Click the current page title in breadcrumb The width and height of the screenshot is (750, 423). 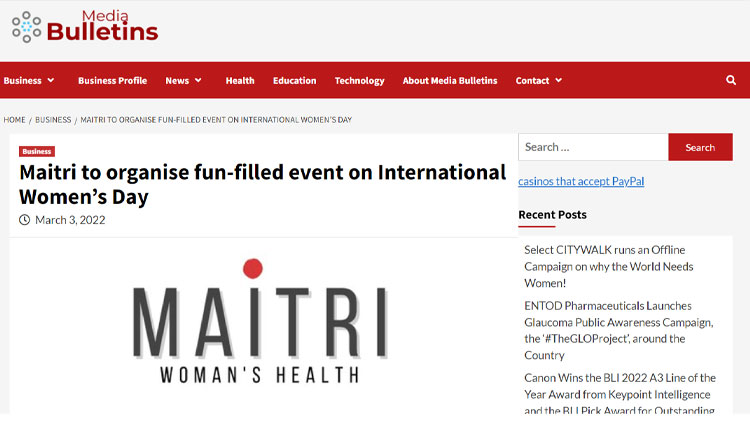pyautogui.click(x=216, y=120)
